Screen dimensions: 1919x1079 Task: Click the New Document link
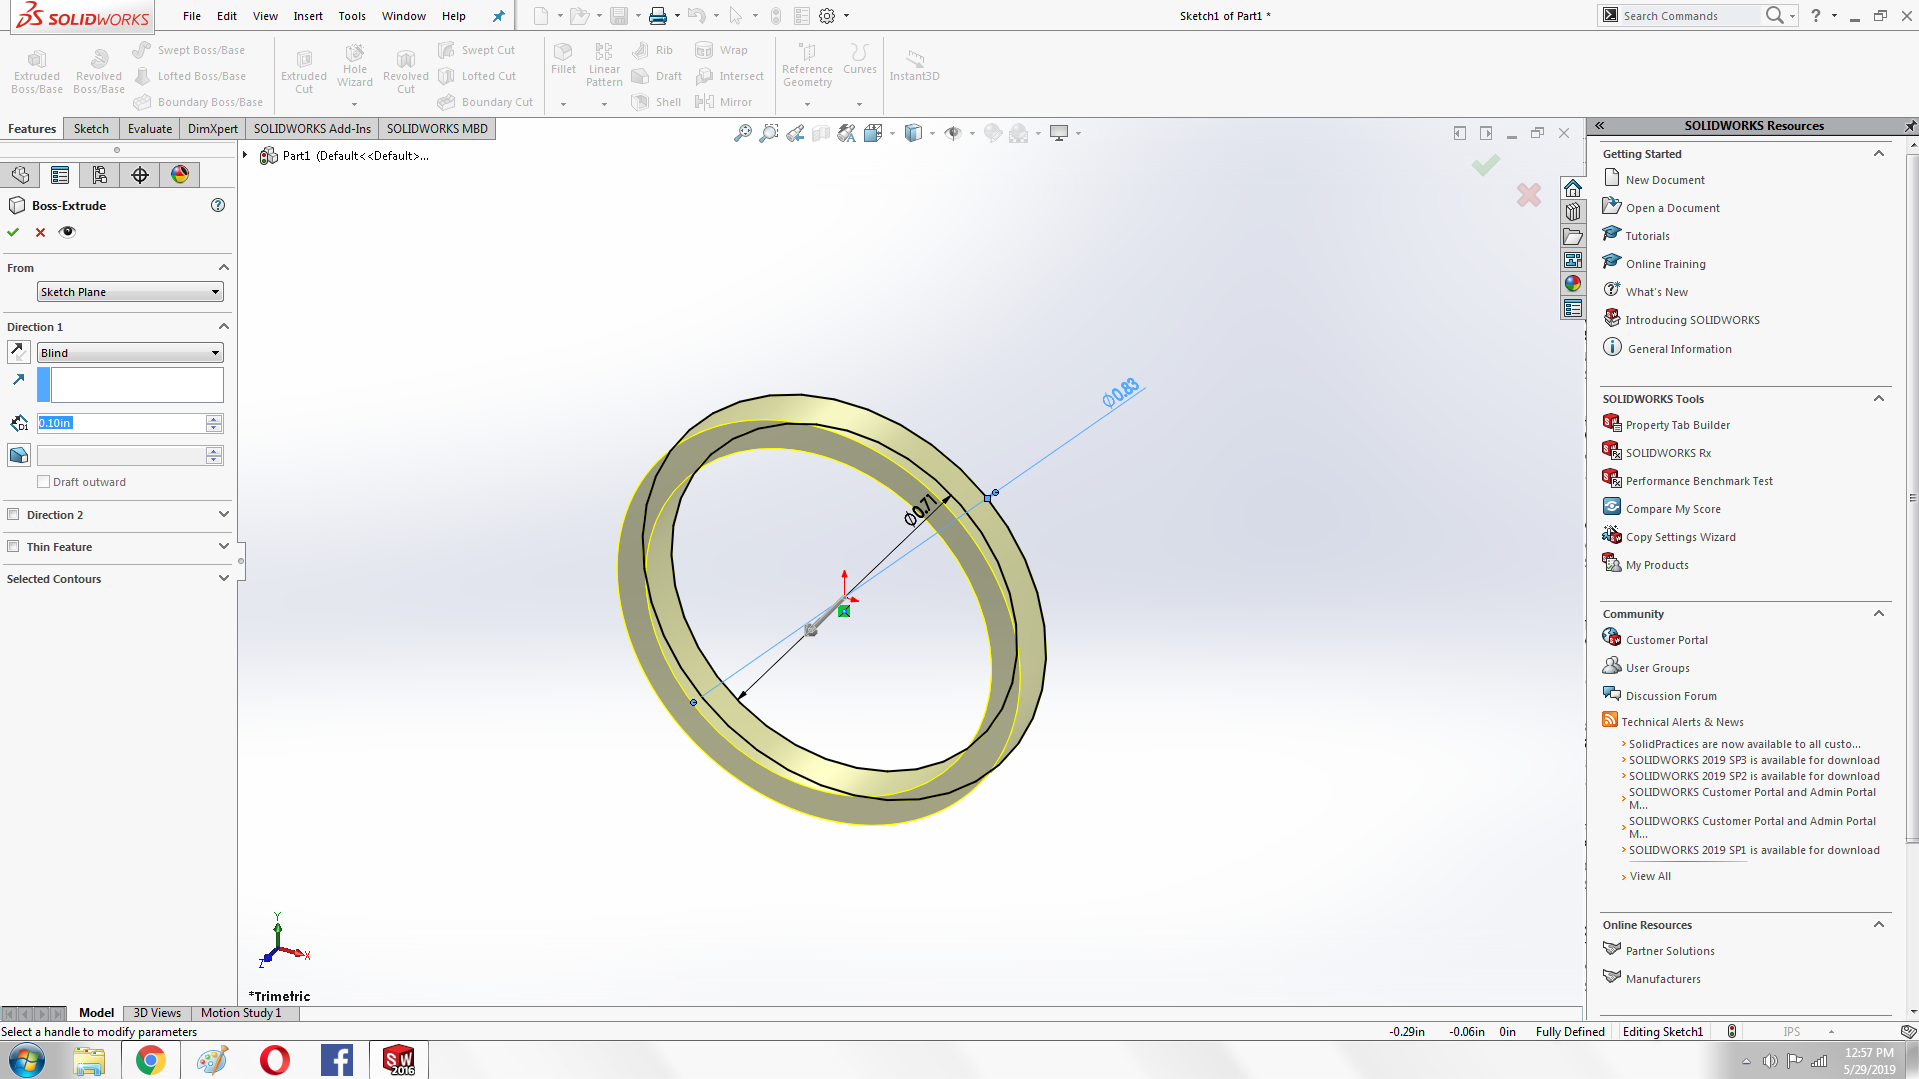click(x=1665, y=180)
